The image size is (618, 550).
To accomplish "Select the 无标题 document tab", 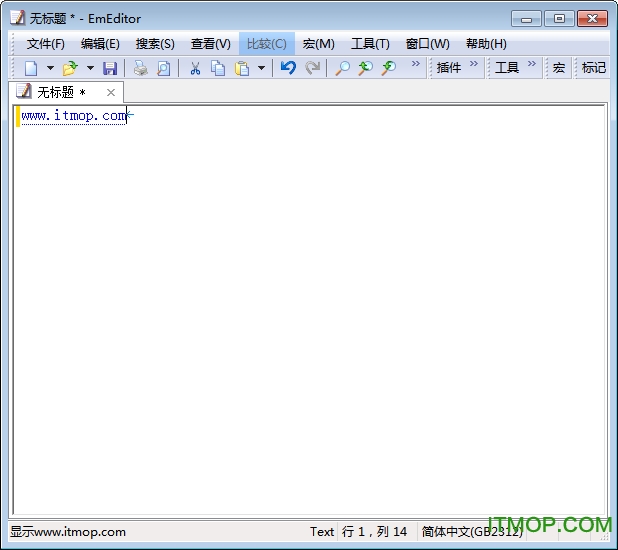I will (x=66, y=92).
